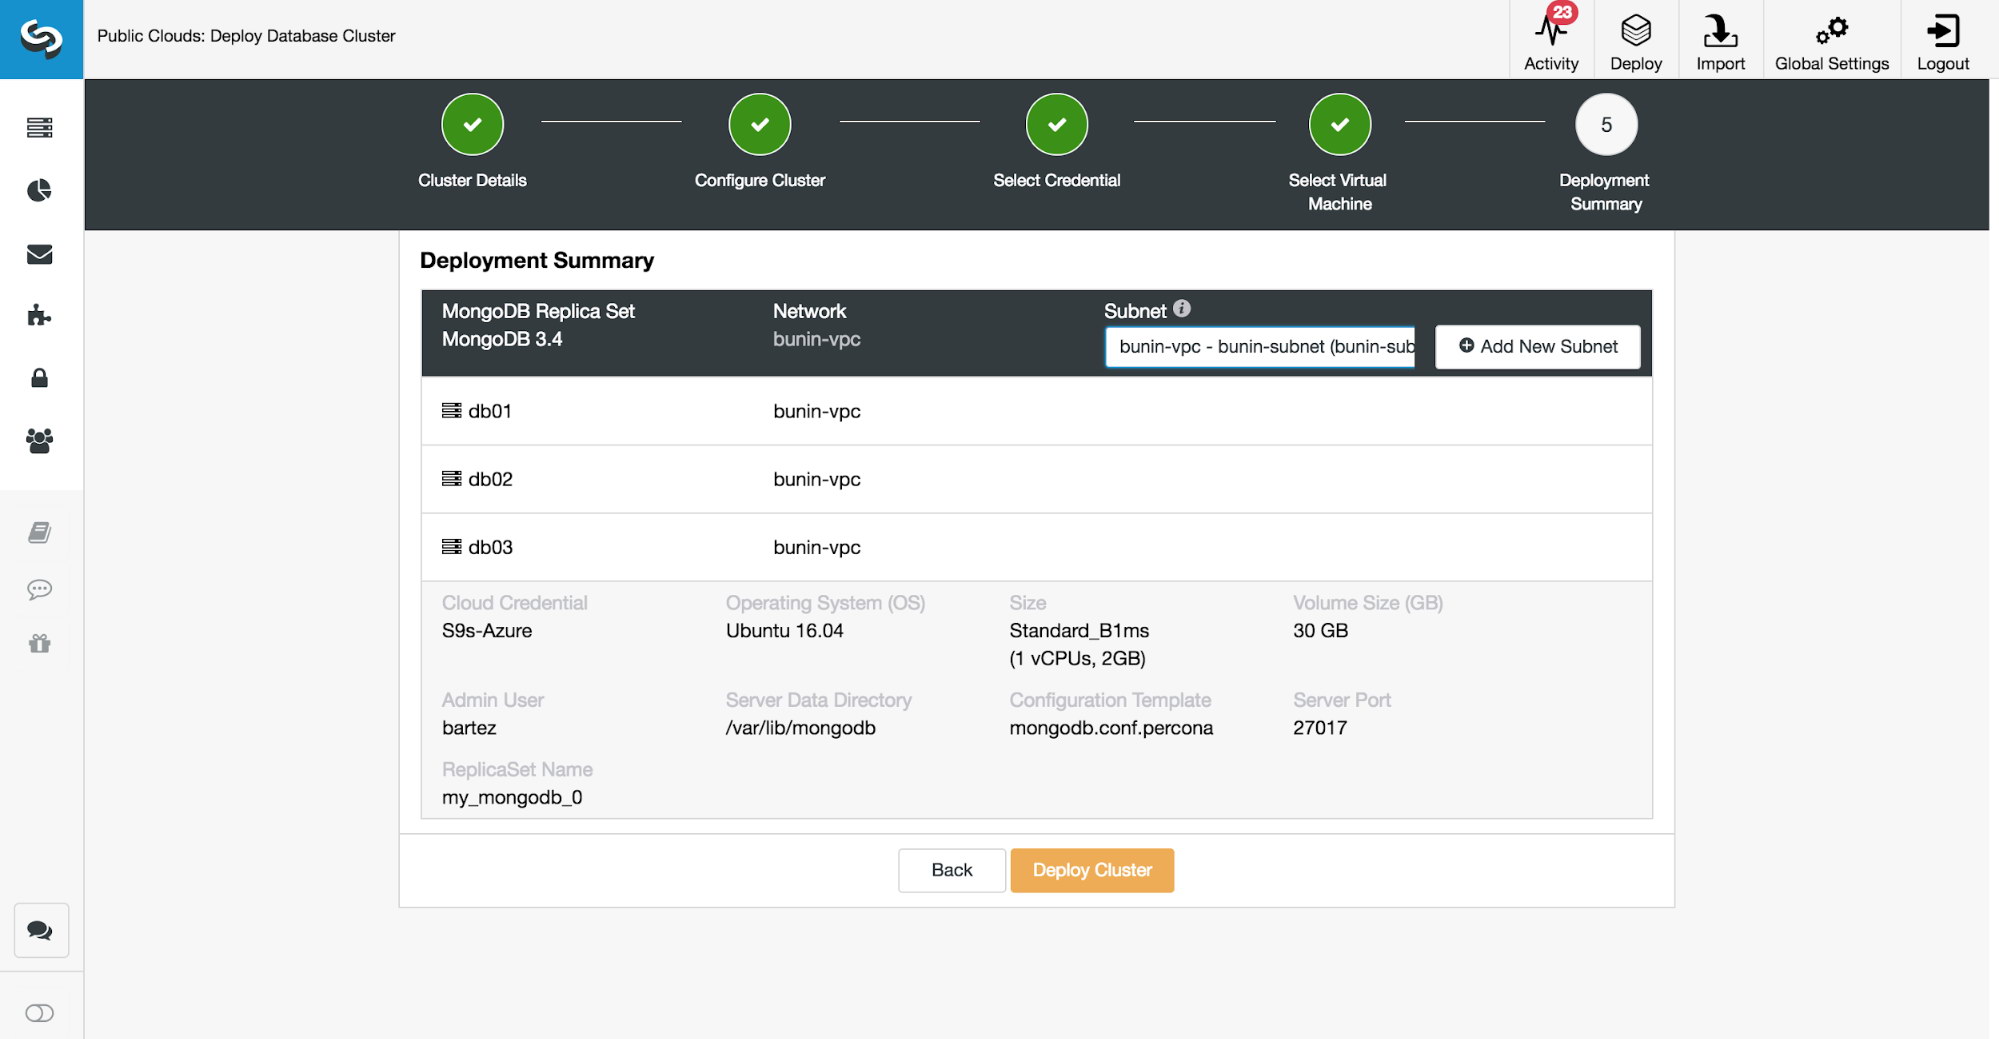
Task: Open Activity with 23 notifications
Action: click(1551, 39)
